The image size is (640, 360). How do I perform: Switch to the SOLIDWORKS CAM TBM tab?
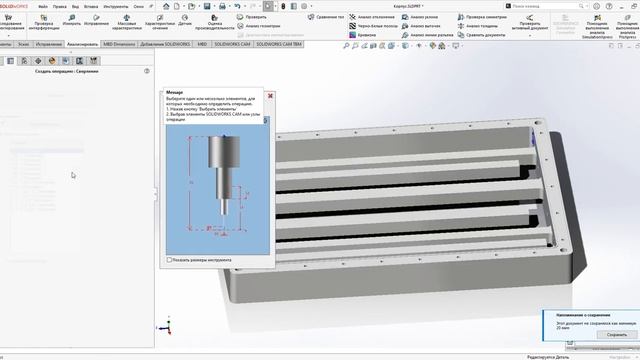[278, 44]
